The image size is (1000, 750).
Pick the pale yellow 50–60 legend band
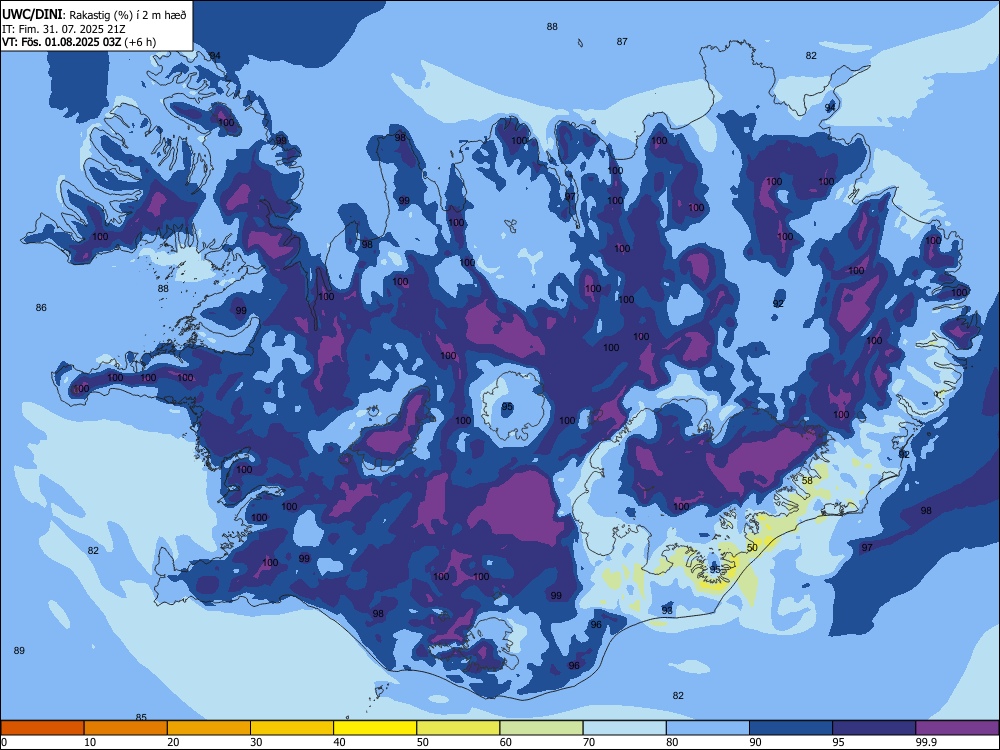click(459, 728)
